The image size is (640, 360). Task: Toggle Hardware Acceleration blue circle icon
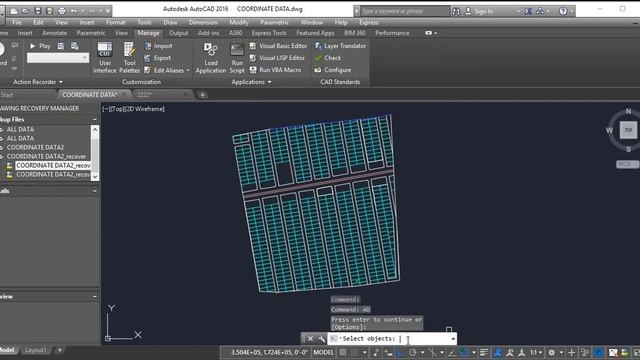(x=599, y=352)
